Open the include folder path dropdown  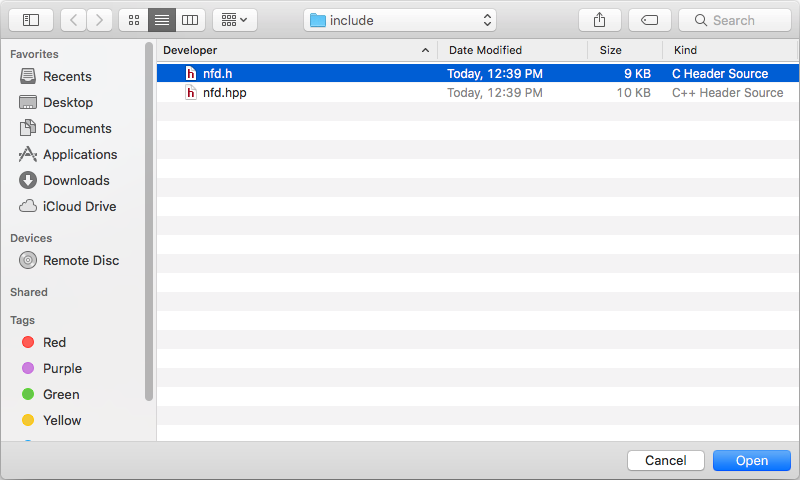pyautogui.click(x=400, y=20)
